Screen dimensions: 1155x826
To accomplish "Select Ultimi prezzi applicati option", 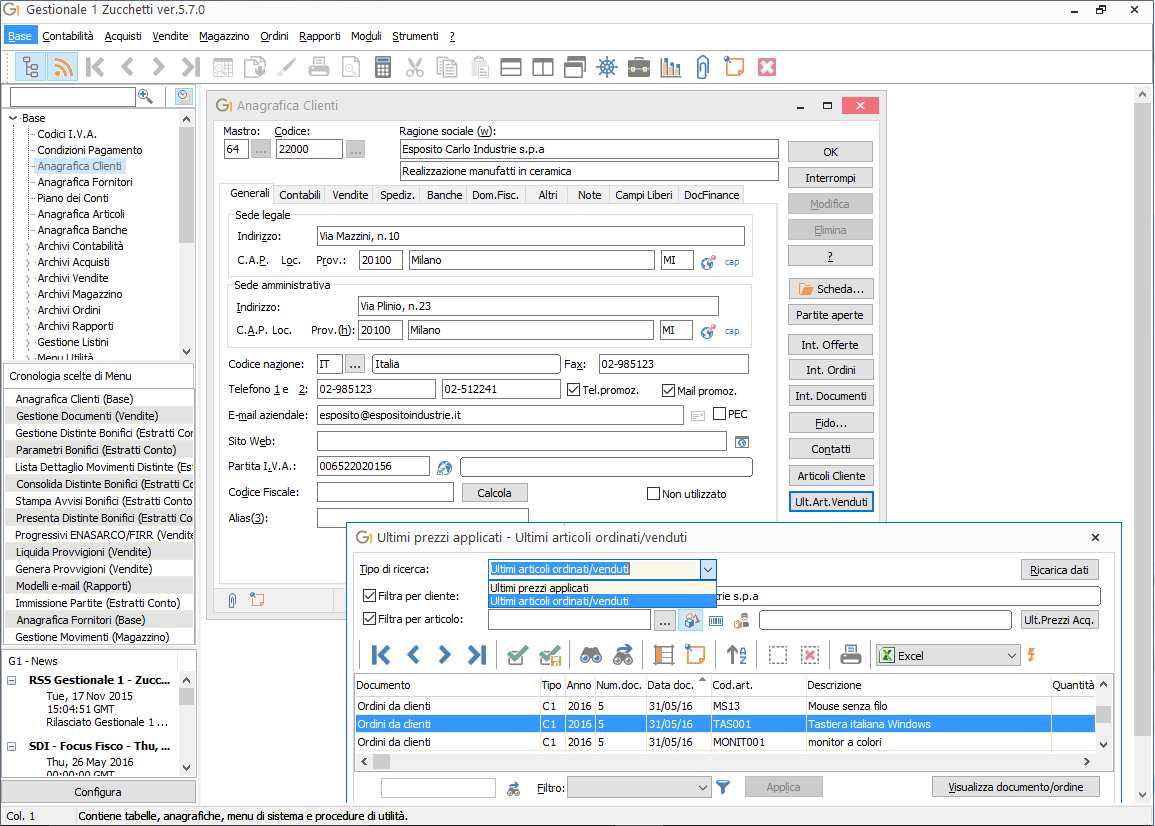I will 539,588.
